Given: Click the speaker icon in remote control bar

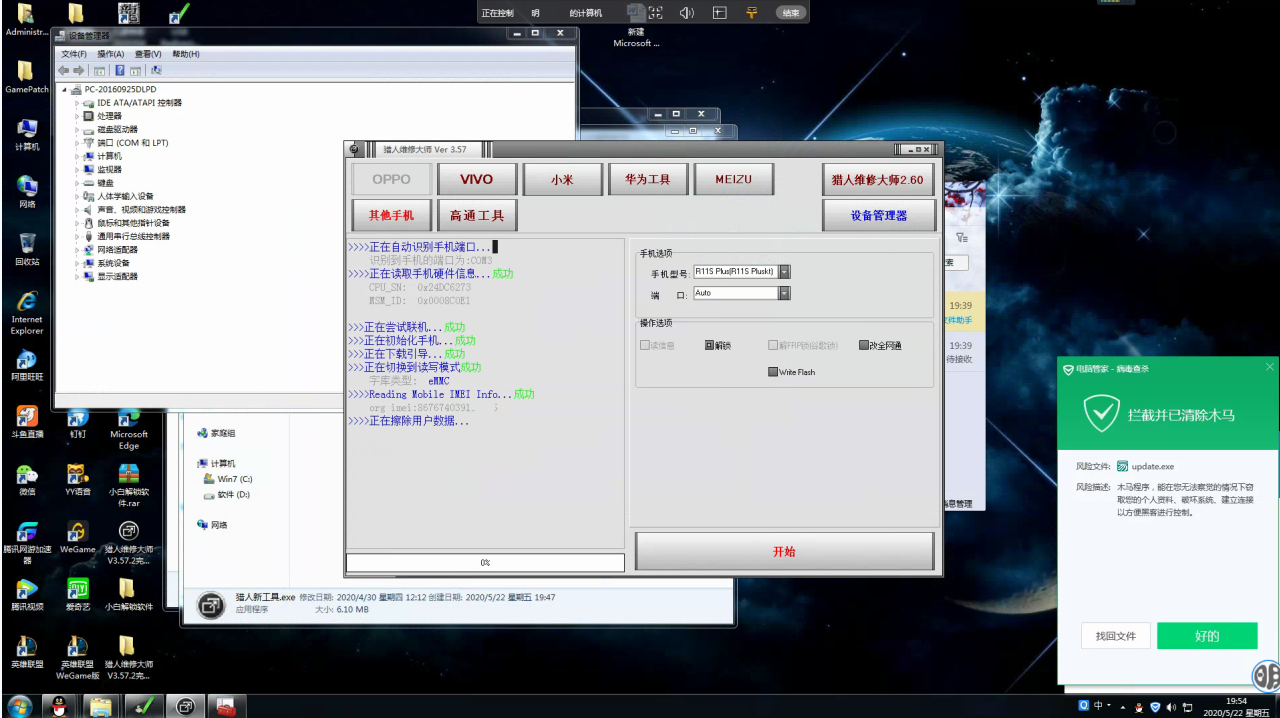Looking at the screenshot, I should point(686,13).
